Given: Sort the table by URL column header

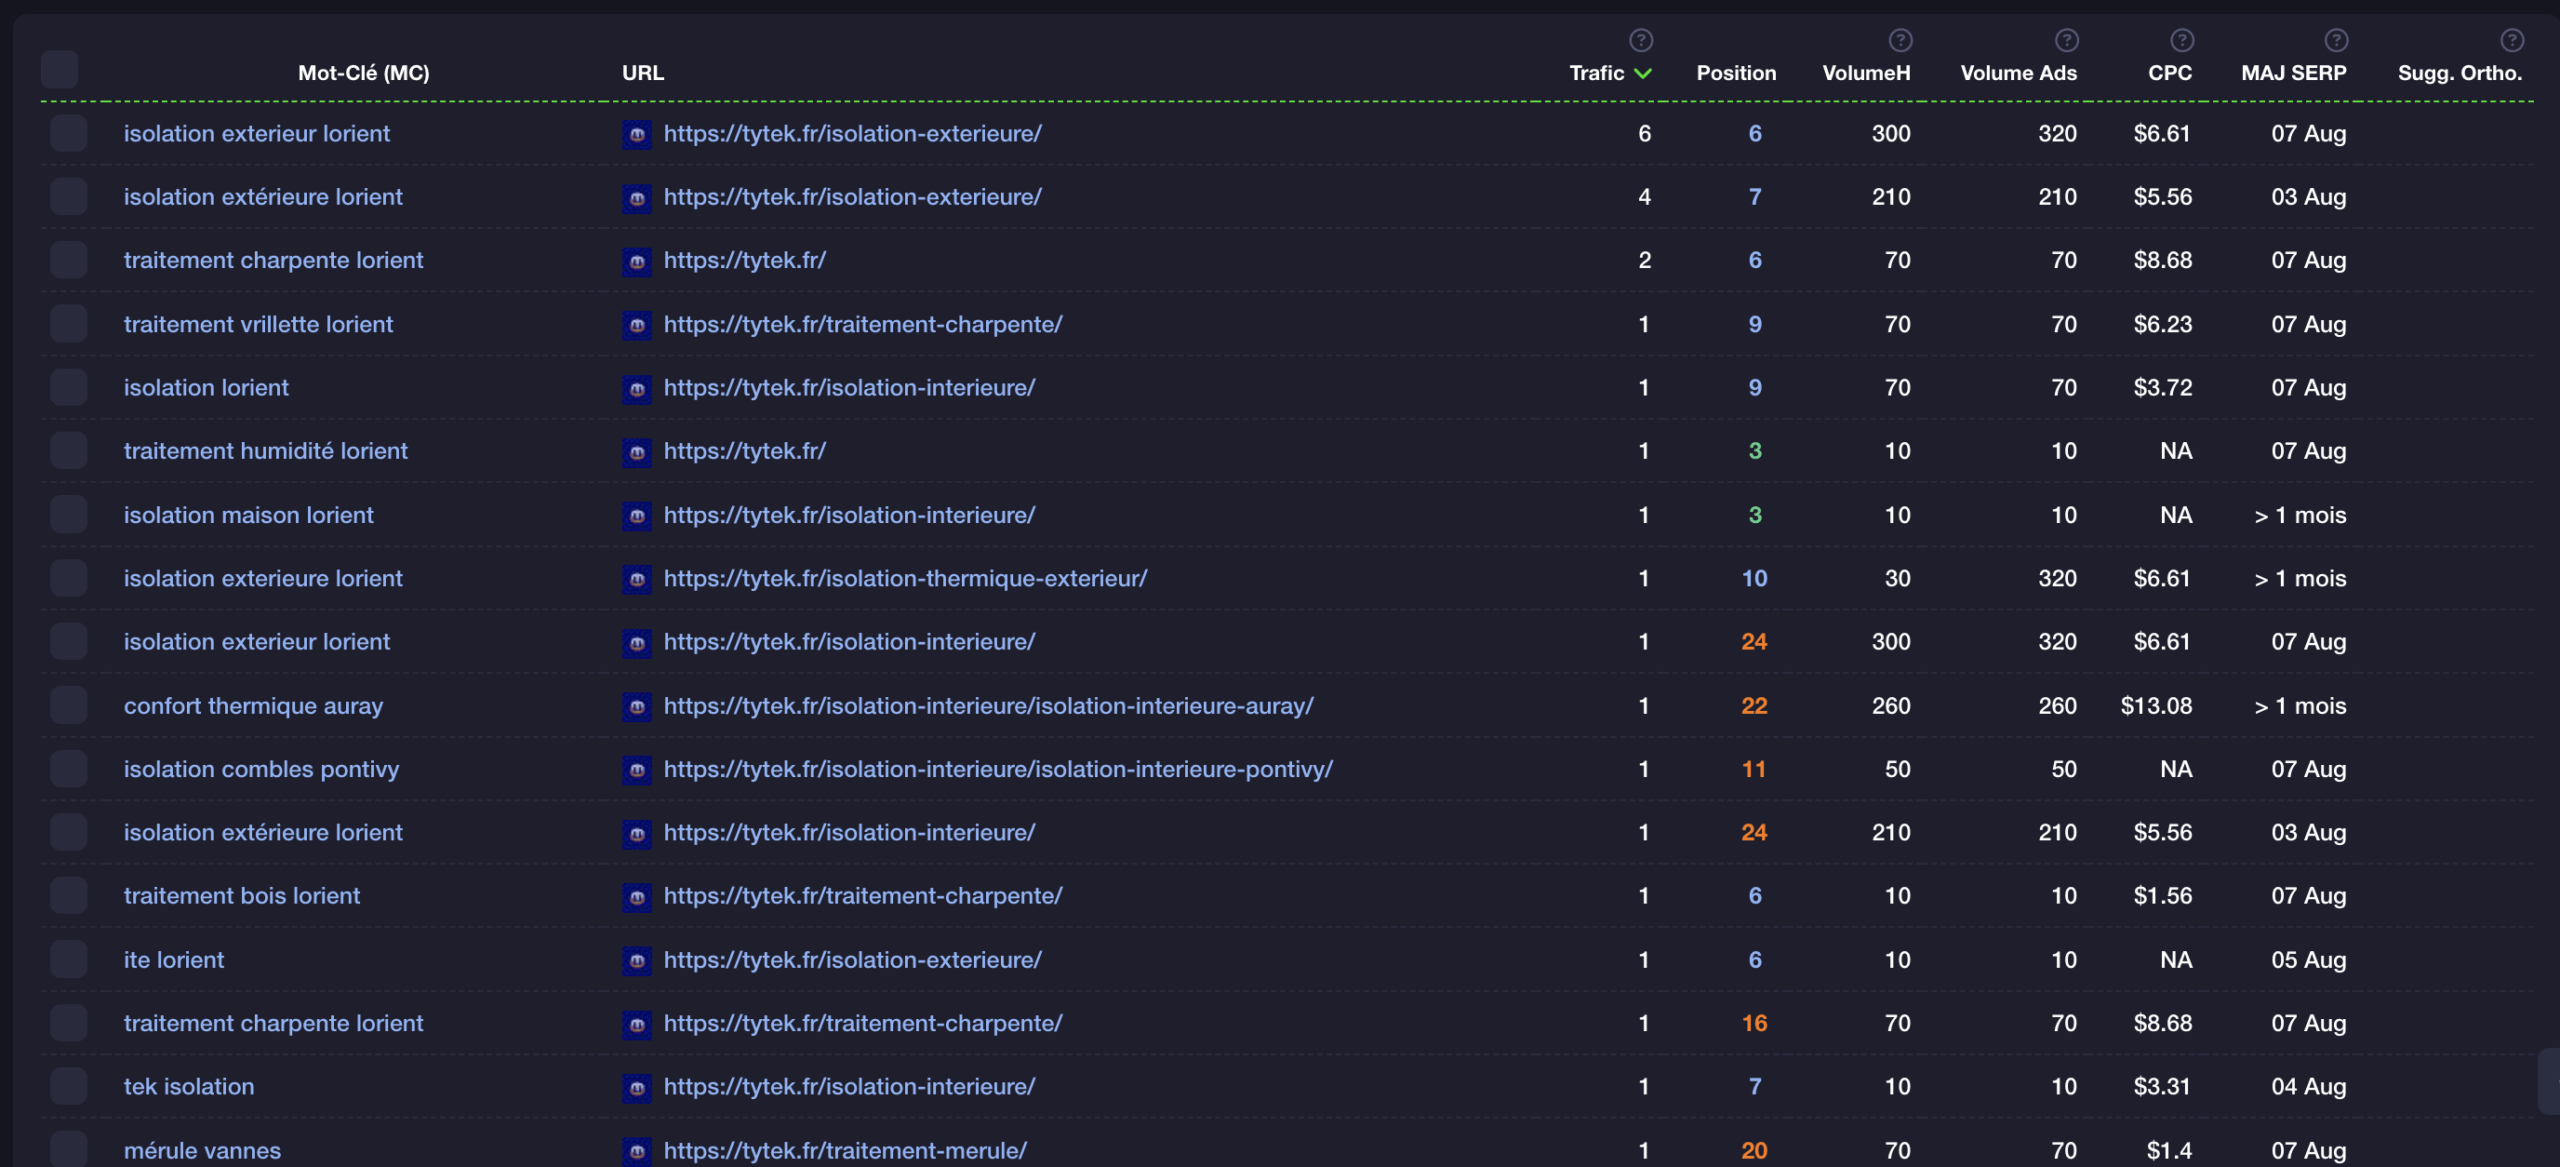Looking at the screenshot, I should (x=643, y=73).
